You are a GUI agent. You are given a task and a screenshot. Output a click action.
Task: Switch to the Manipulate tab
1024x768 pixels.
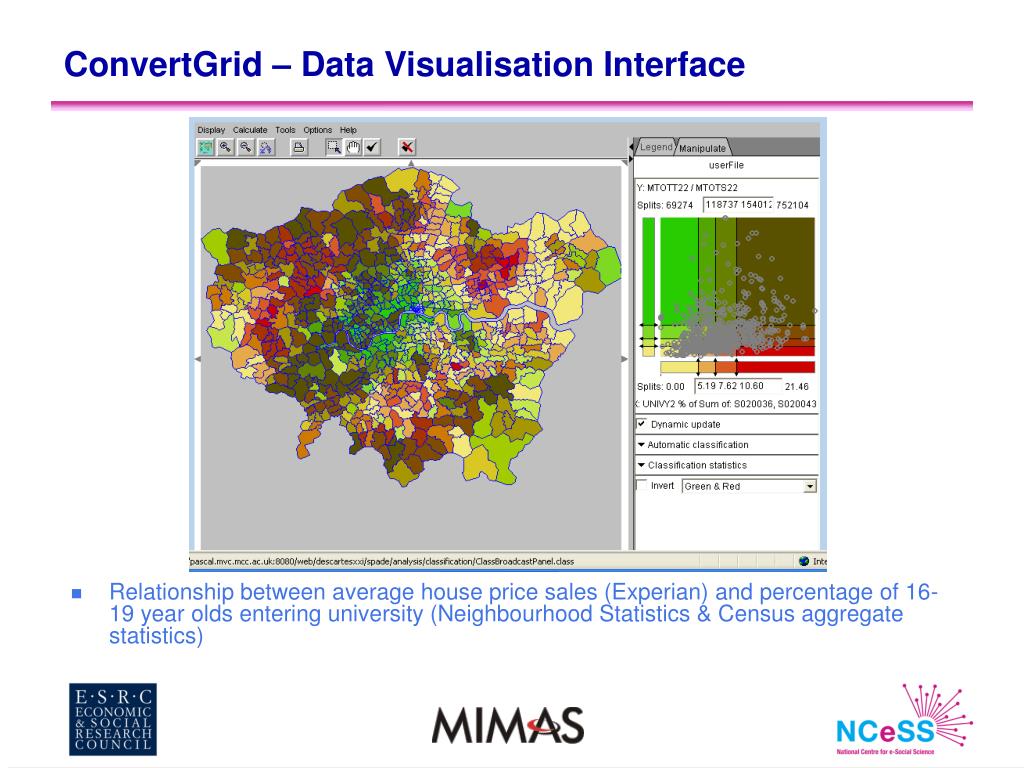pos(702,148)
